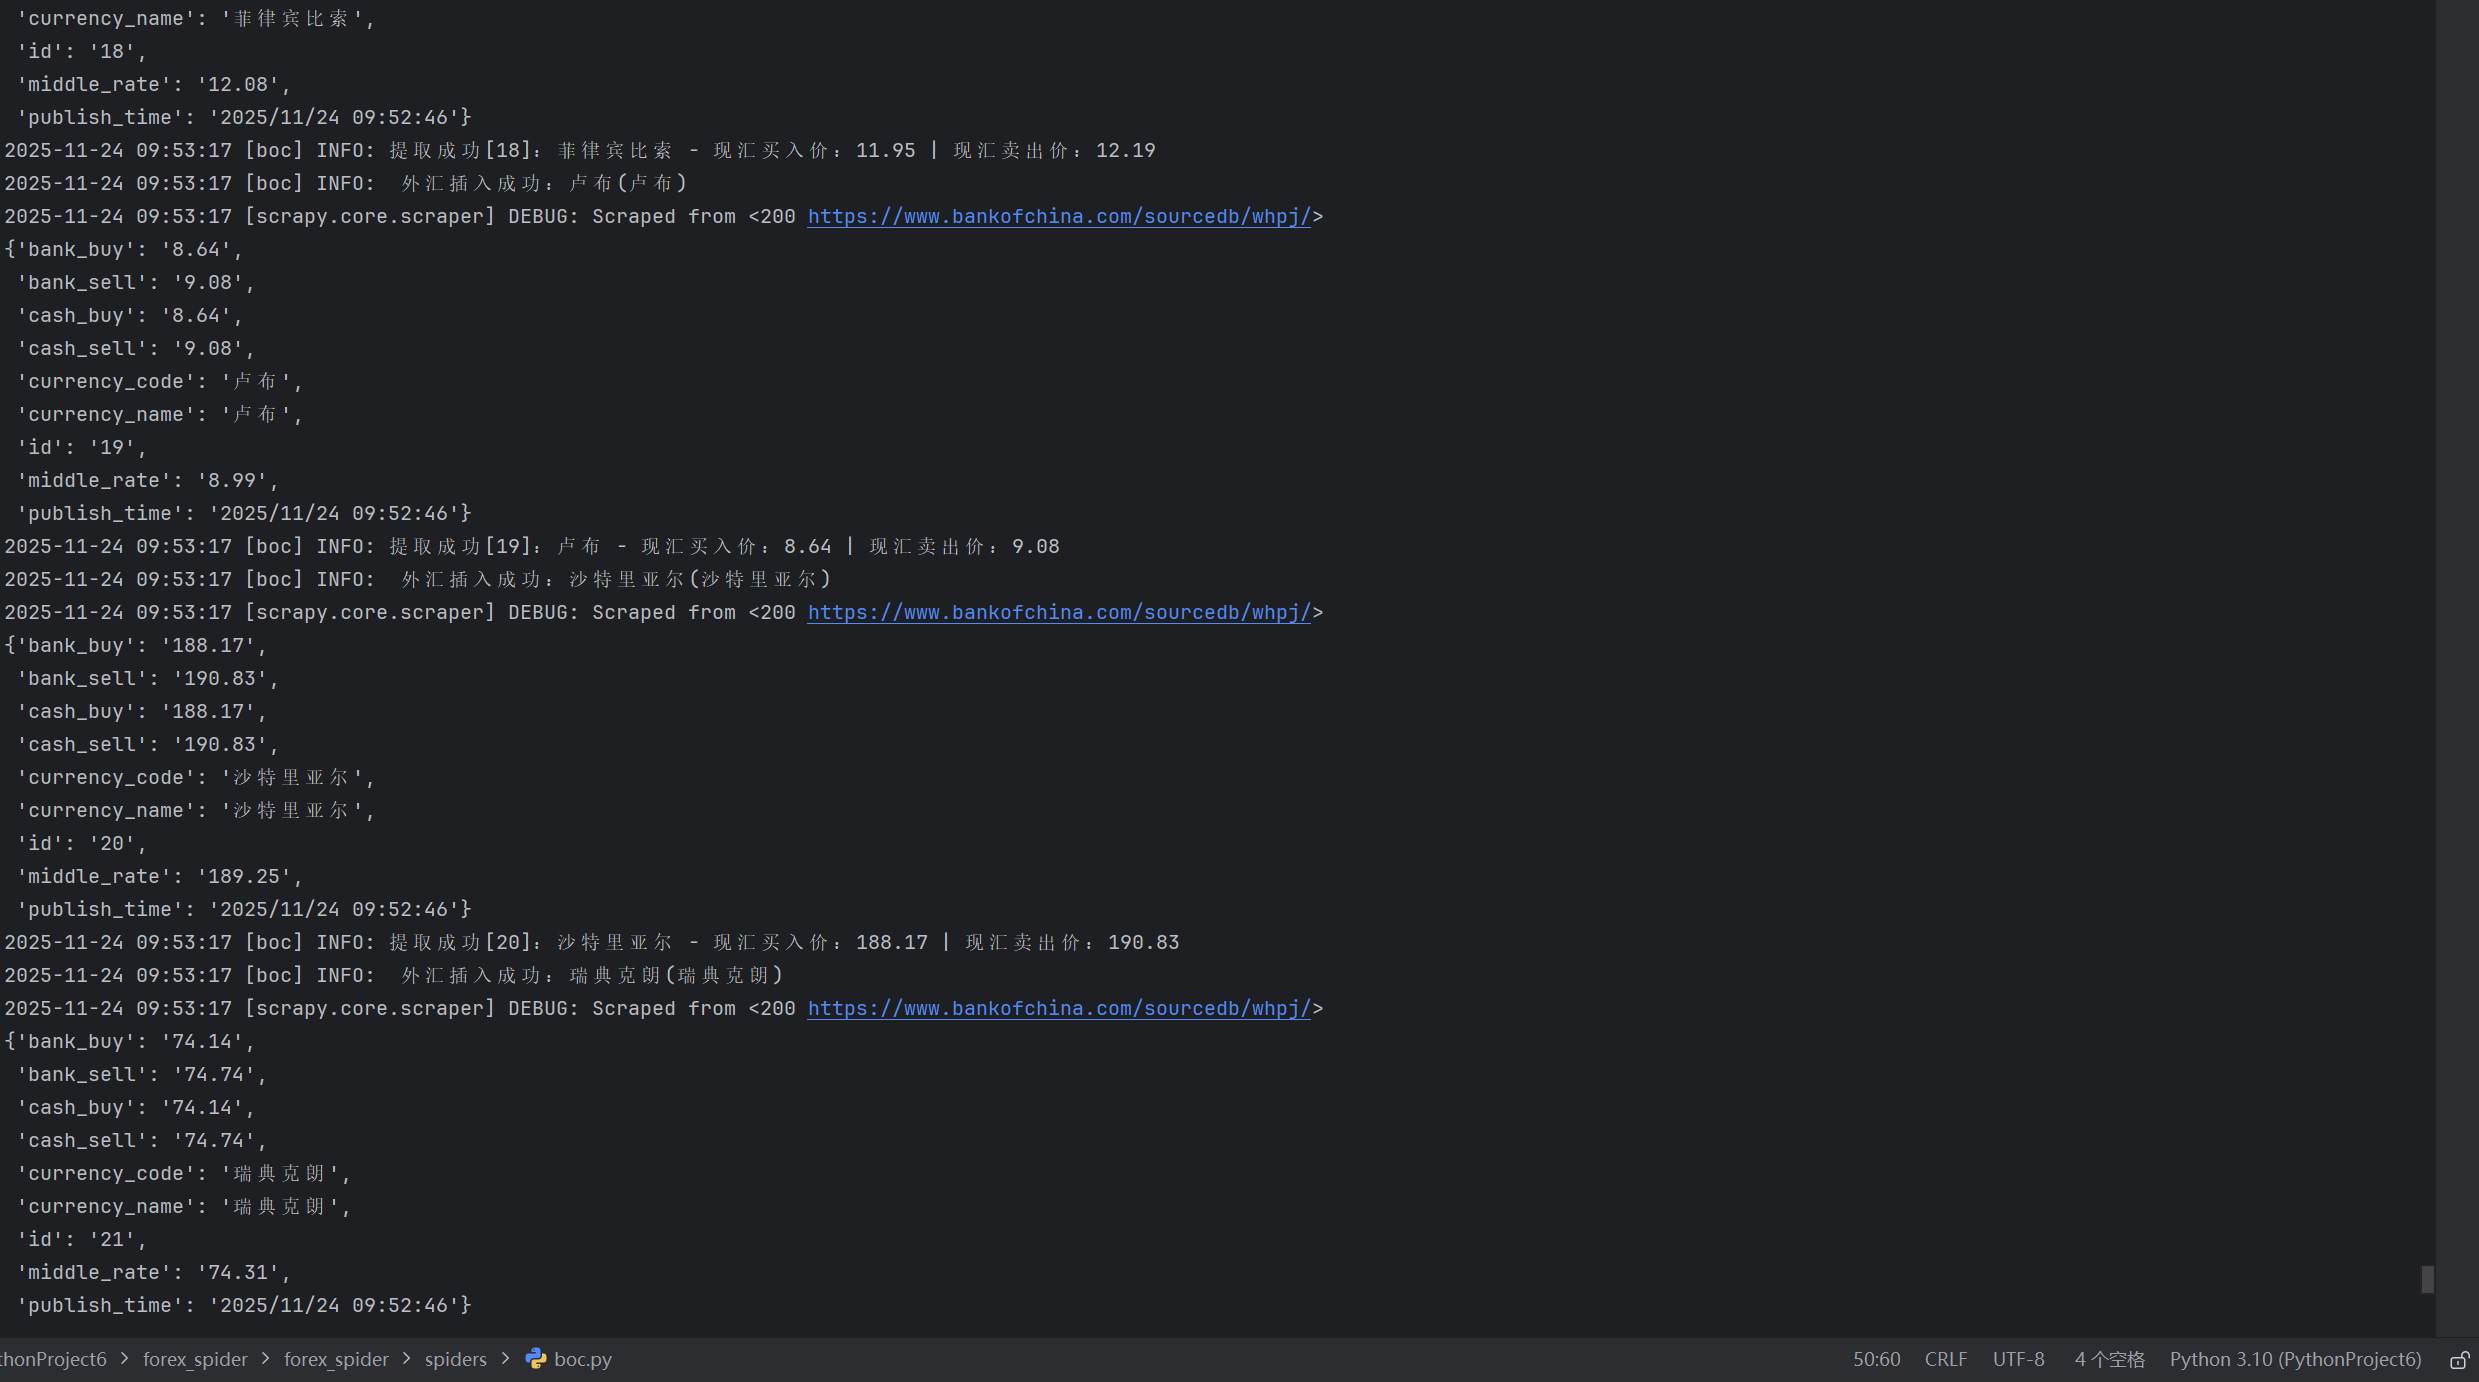Open bankofchina link above bank_buy 74.14
This screenshot has width=2479, height=1382.
[x=1058, y=1008]
